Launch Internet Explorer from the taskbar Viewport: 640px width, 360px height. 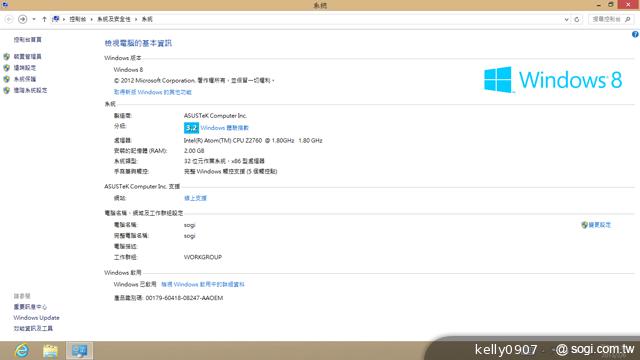tap(22, 351)
